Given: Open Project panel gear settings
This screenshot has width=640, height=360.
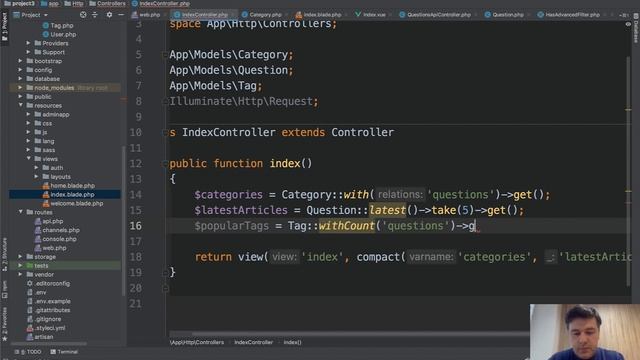Looking at the screenshot, I should 109,15.
